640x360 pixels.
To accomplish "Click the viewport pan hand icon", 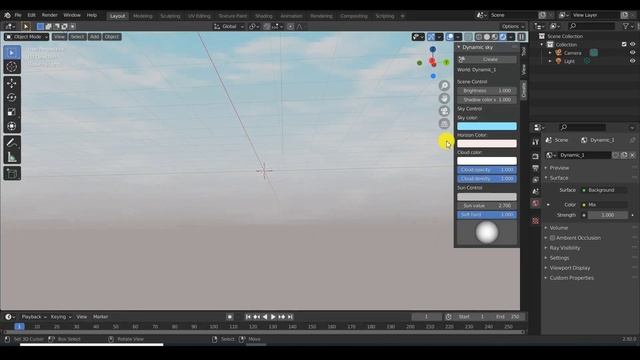I will point(444,98).
